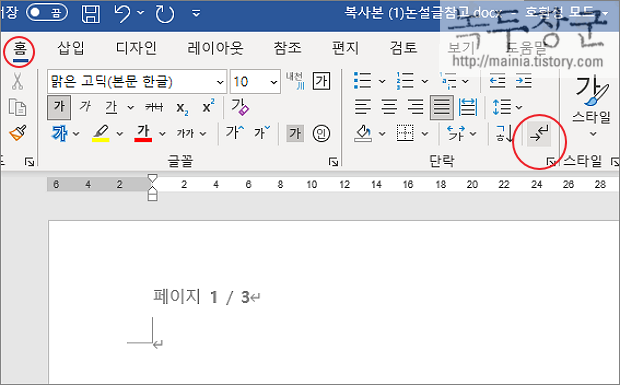Toggle italic formatting

click(x=85, y=107)
